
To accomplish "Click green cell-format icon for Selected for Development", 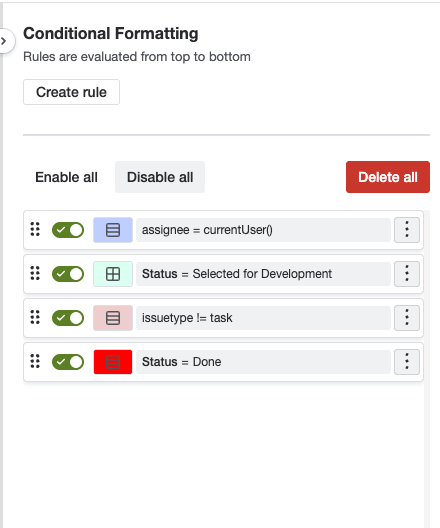I will pos(113,274).
